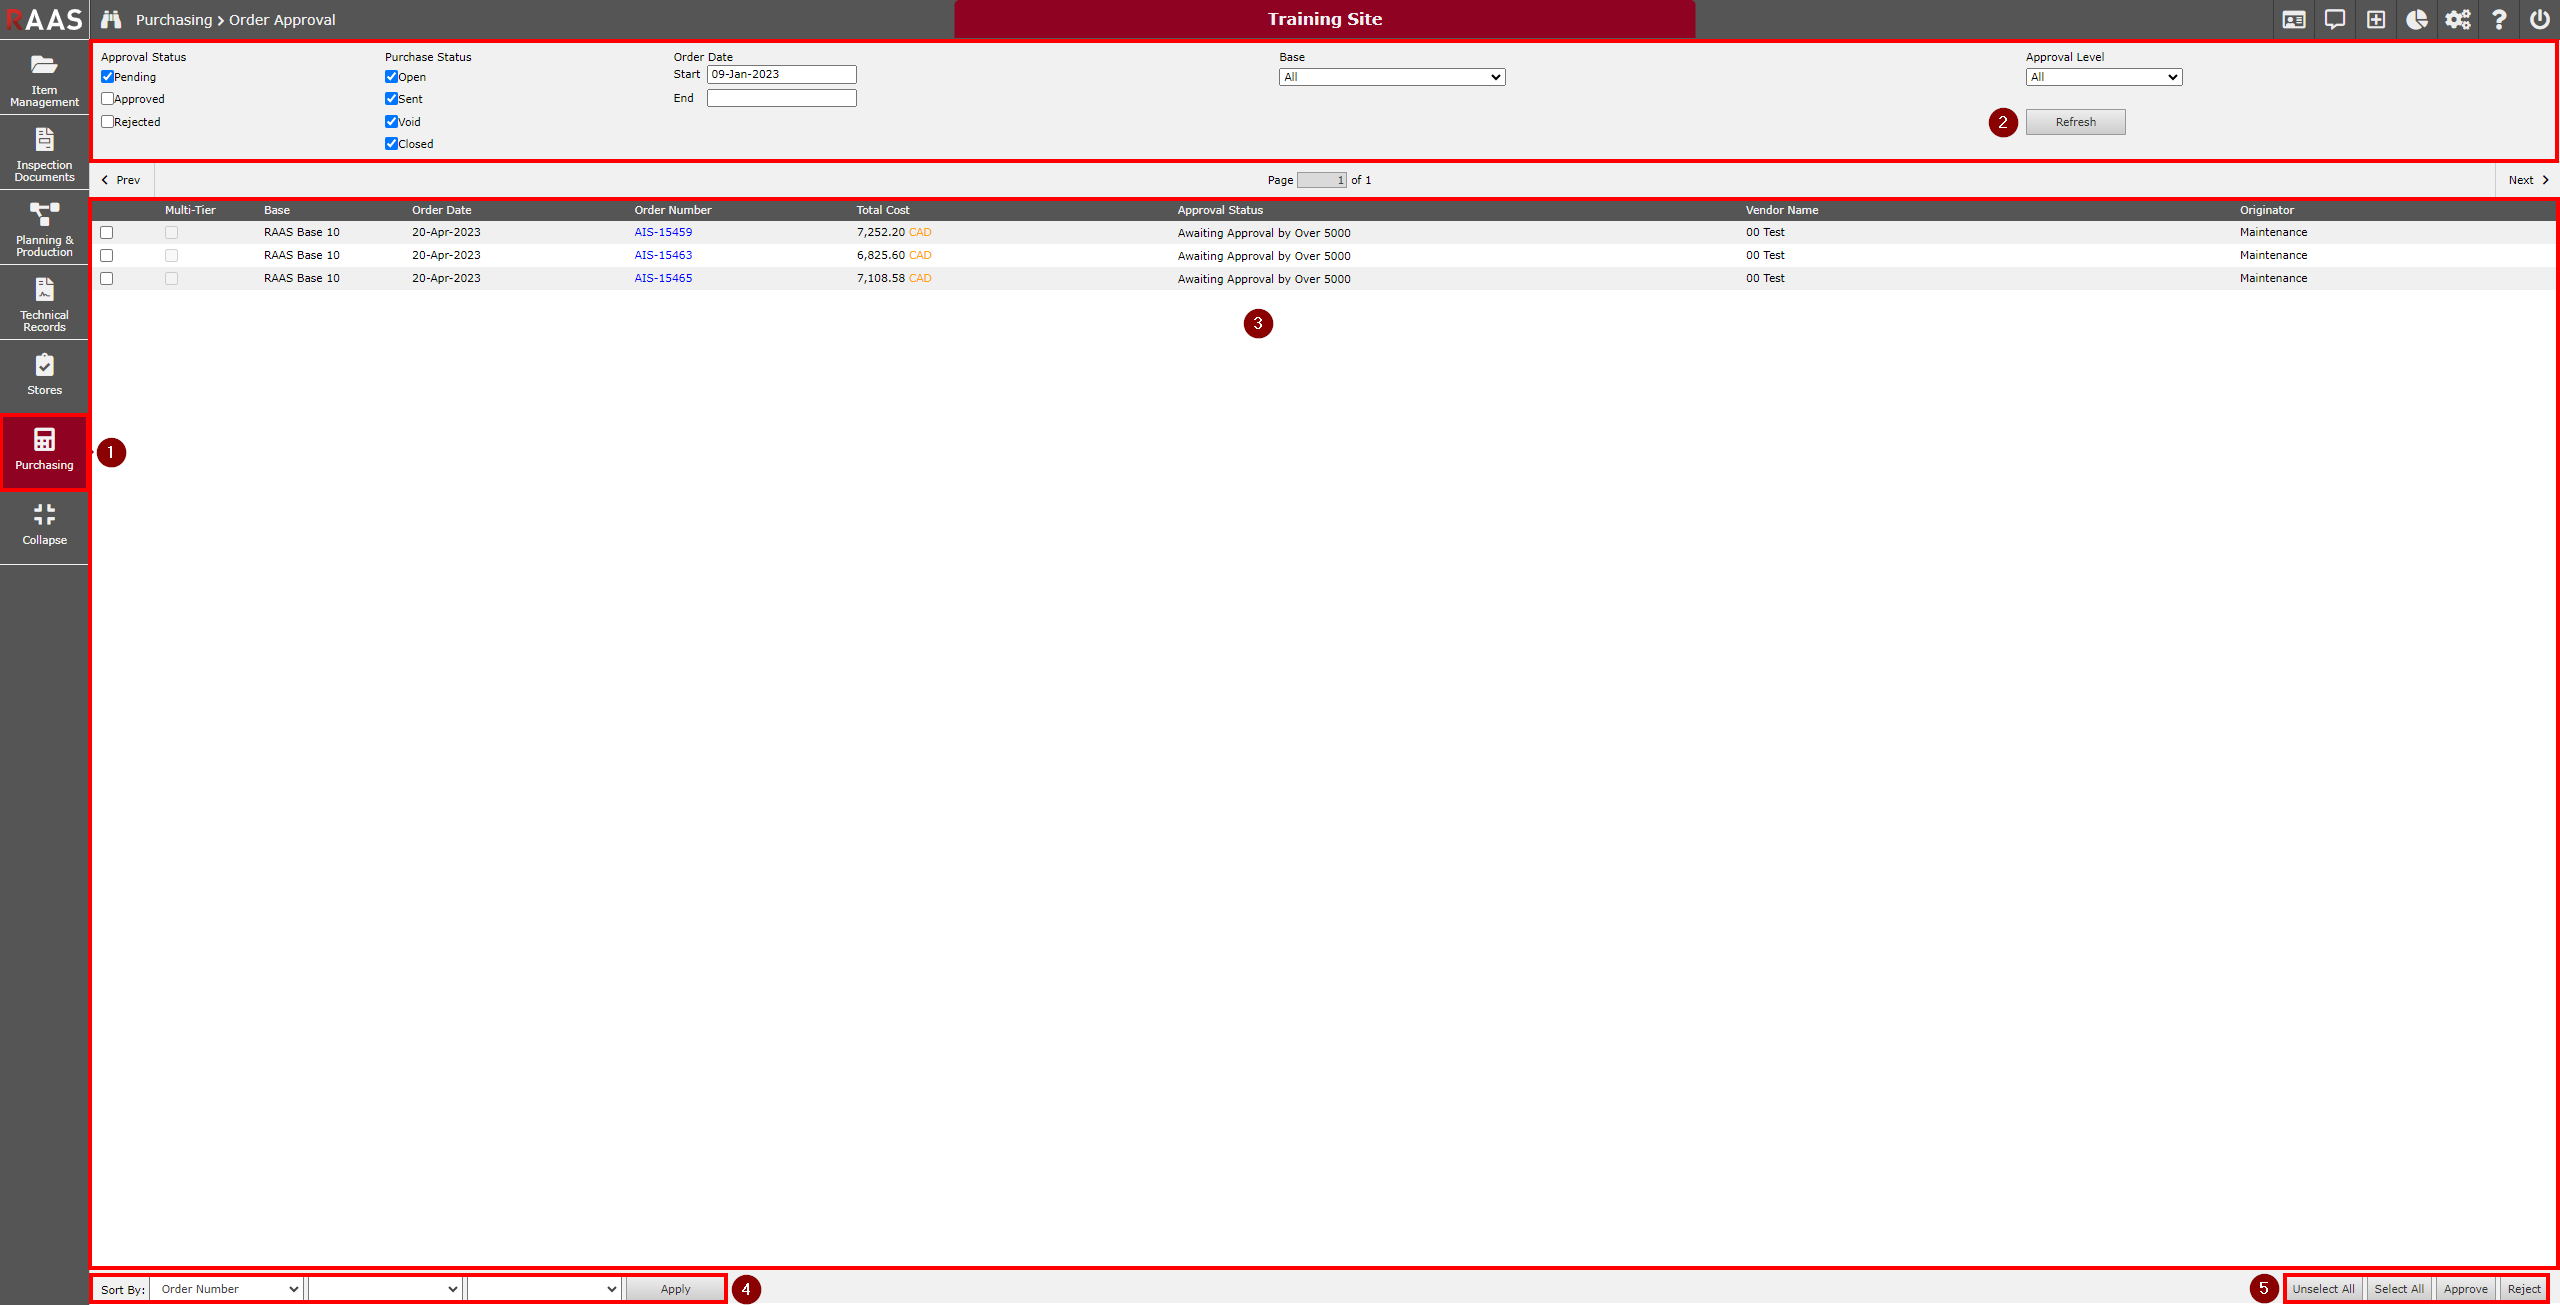2560x1305 pixels.
Task: Open the Sort By Order Number dropdown
Action: (227, 1289)
